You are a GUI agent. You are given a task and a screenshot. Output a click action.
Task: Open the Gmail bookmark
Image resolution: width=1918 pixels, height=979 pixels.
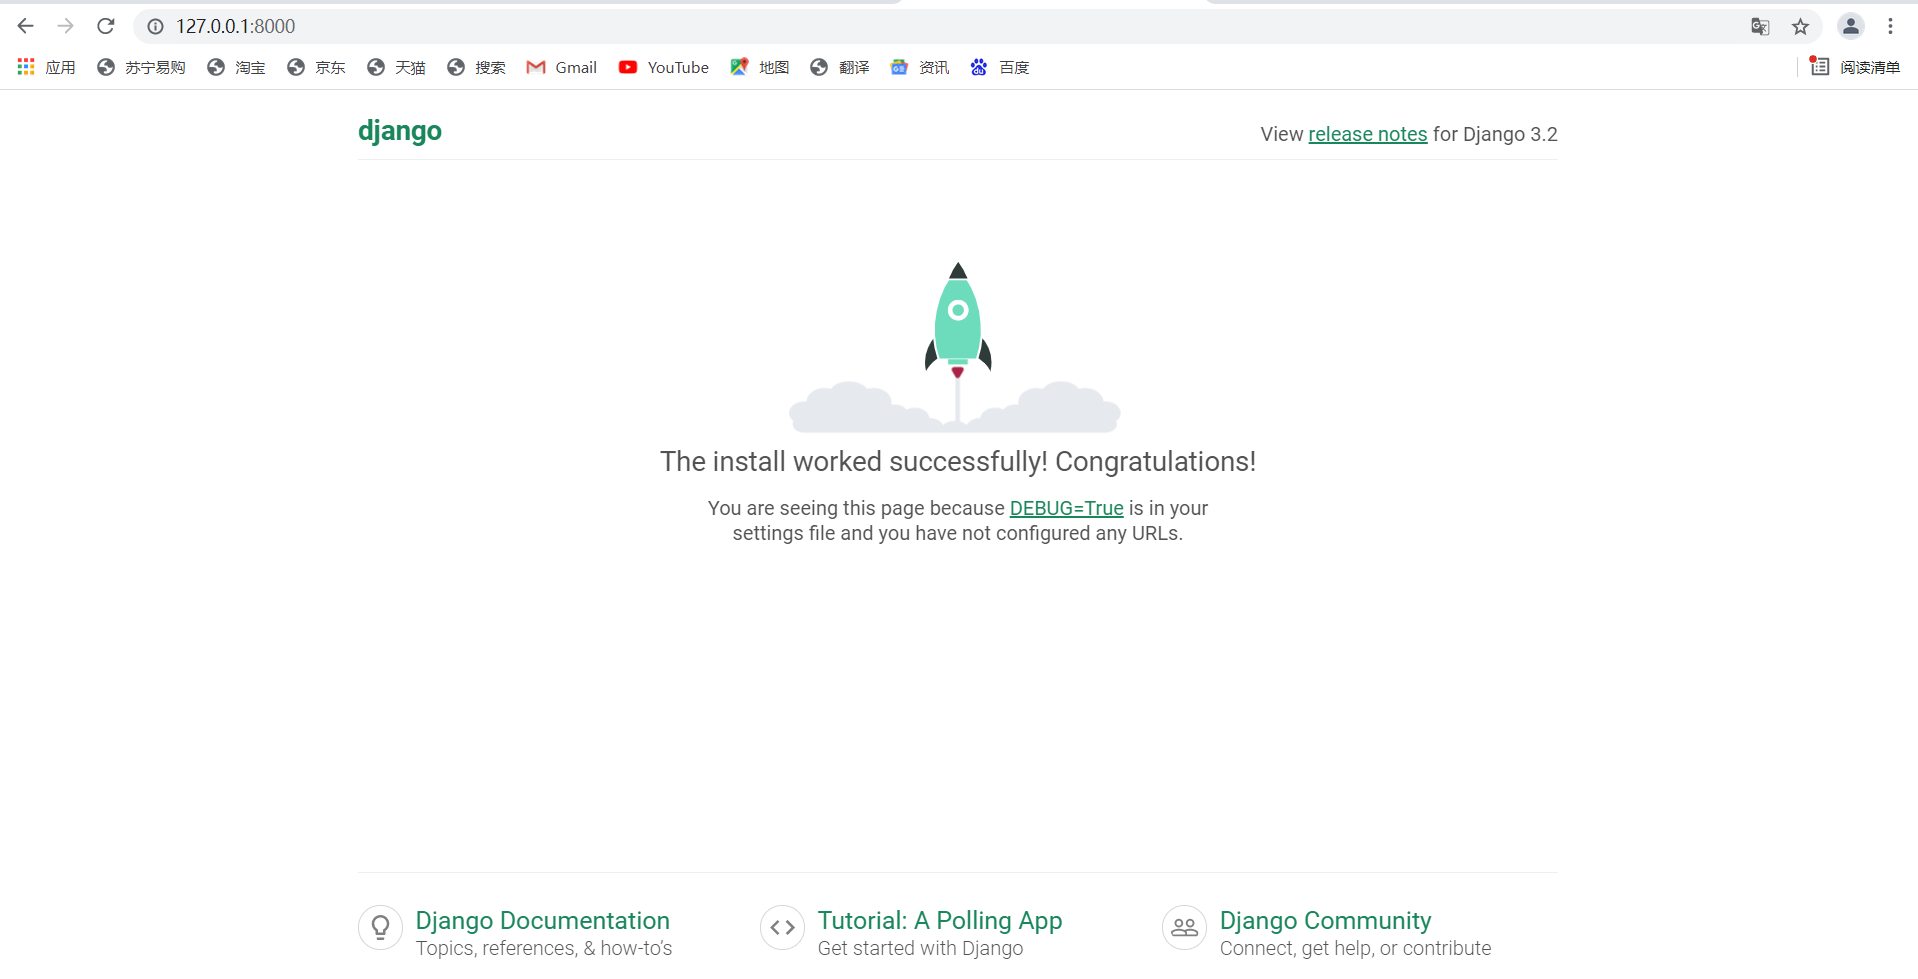(x=562, y=67)
